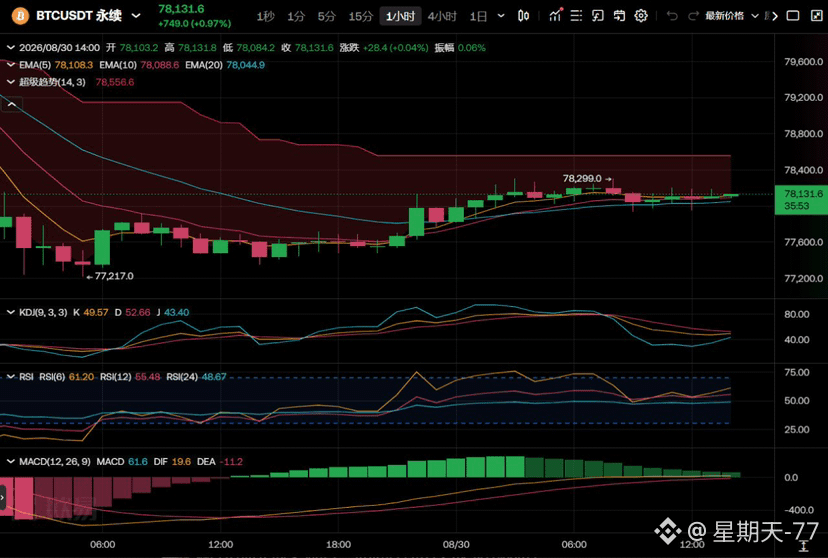Collapse the EMA(5) indicator legend
Screen dimensions: 828x558
(x=11, y=65)
